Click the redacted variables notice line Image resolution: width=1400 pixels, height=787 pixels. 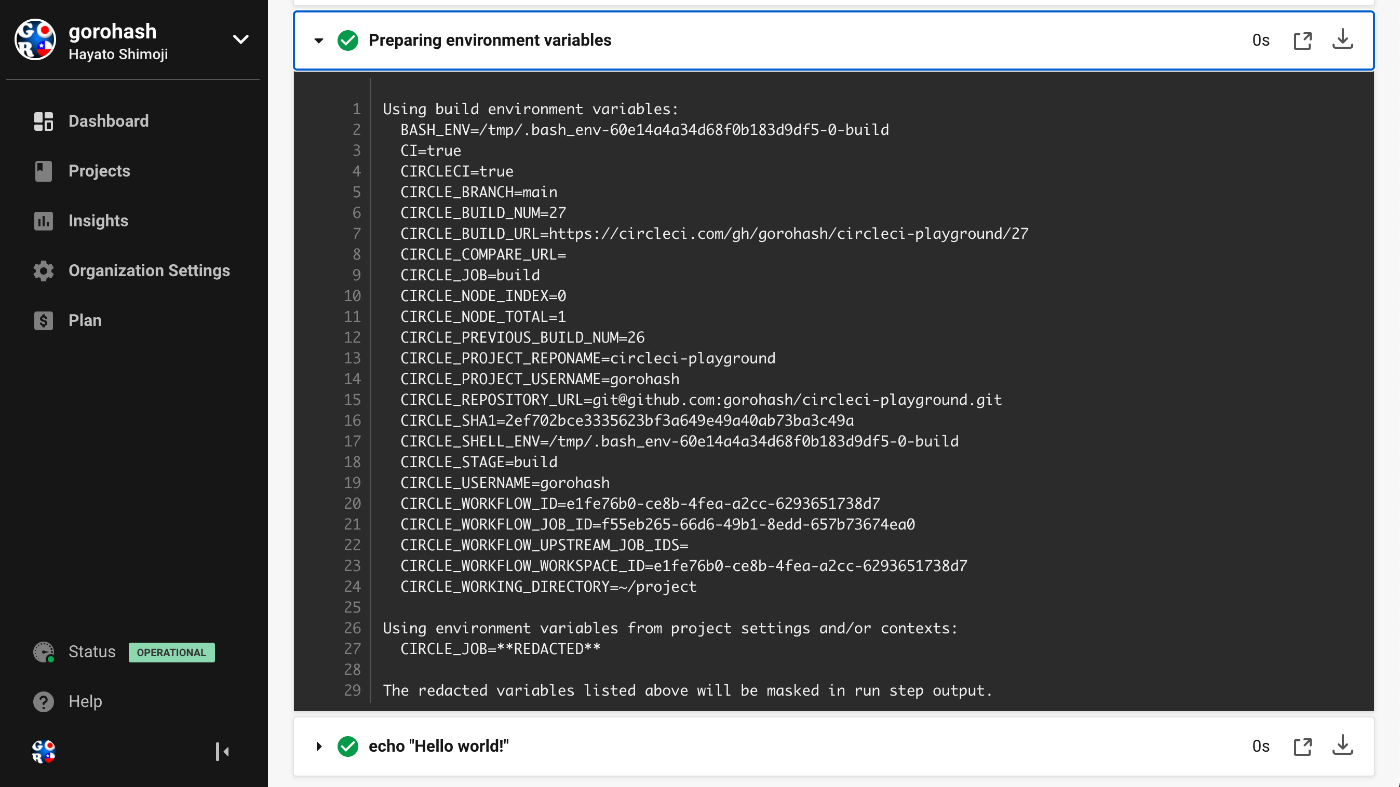(687, 691)
